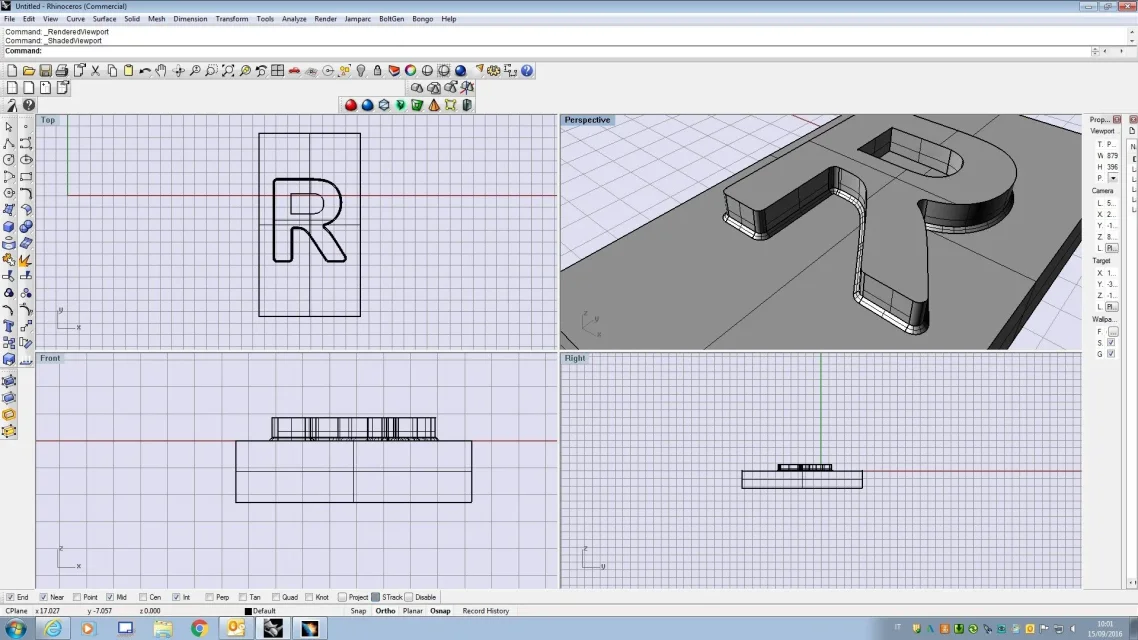Toggle the Project osnap checkbox
Viewport: 1138px width, 640px height.
pos(342,597)
